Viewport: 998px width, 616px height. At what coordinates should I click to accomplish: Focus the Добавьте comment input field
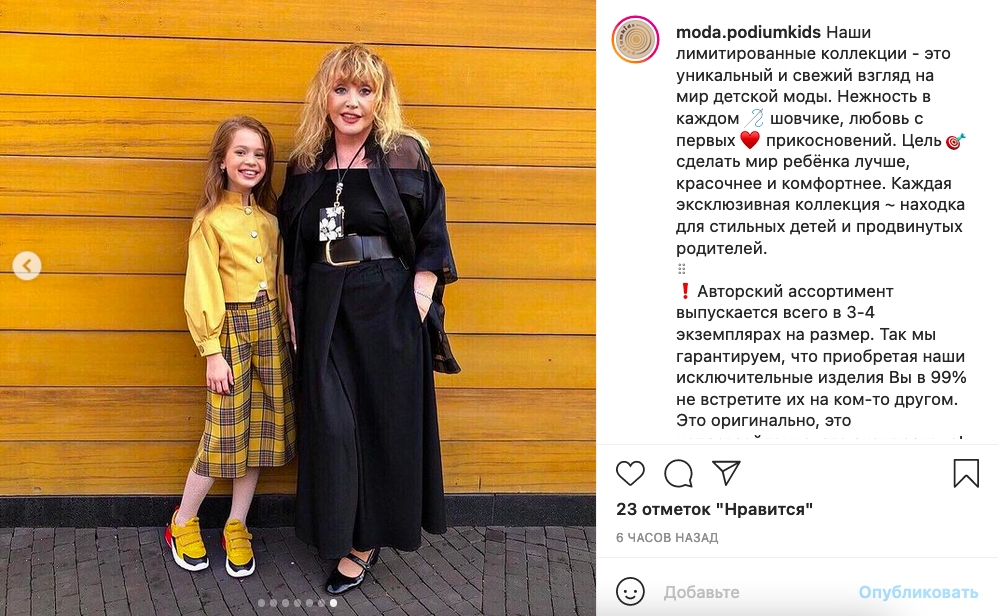[x=754, y=592]
